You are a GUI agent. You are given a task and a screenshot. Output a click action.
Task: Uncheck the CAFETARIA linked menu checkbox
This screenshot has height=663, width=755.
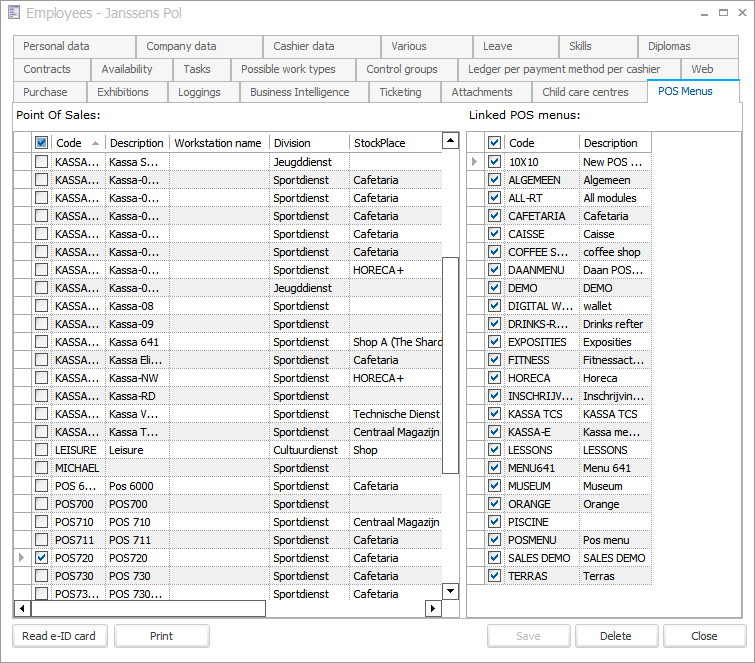(494, 216)
